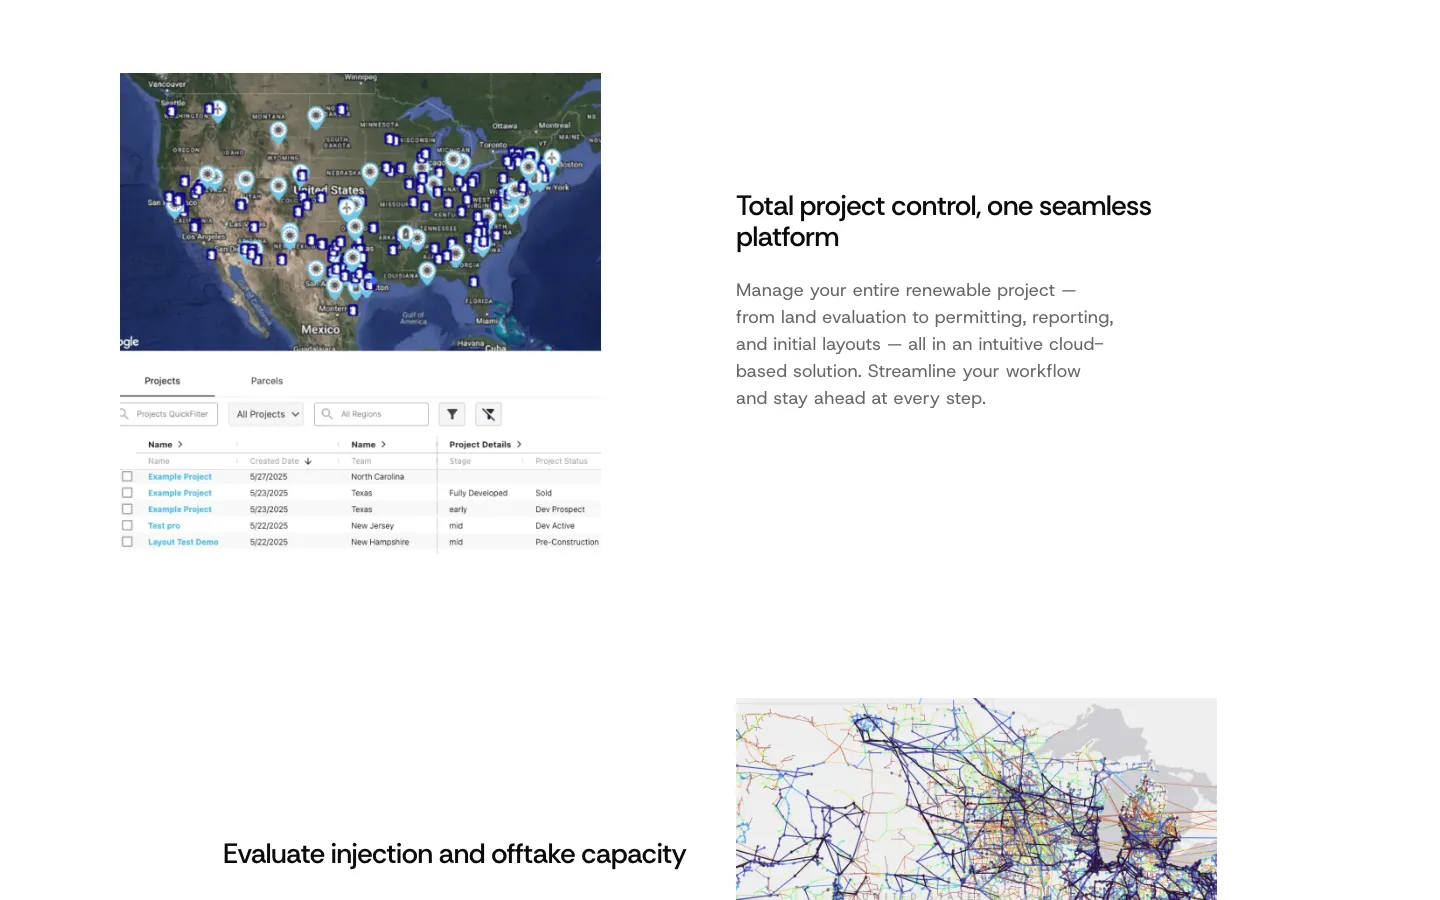Open Example Project from North Carolina row
The width and height of the screenshot is (1440, 900).
coord(180,477)
